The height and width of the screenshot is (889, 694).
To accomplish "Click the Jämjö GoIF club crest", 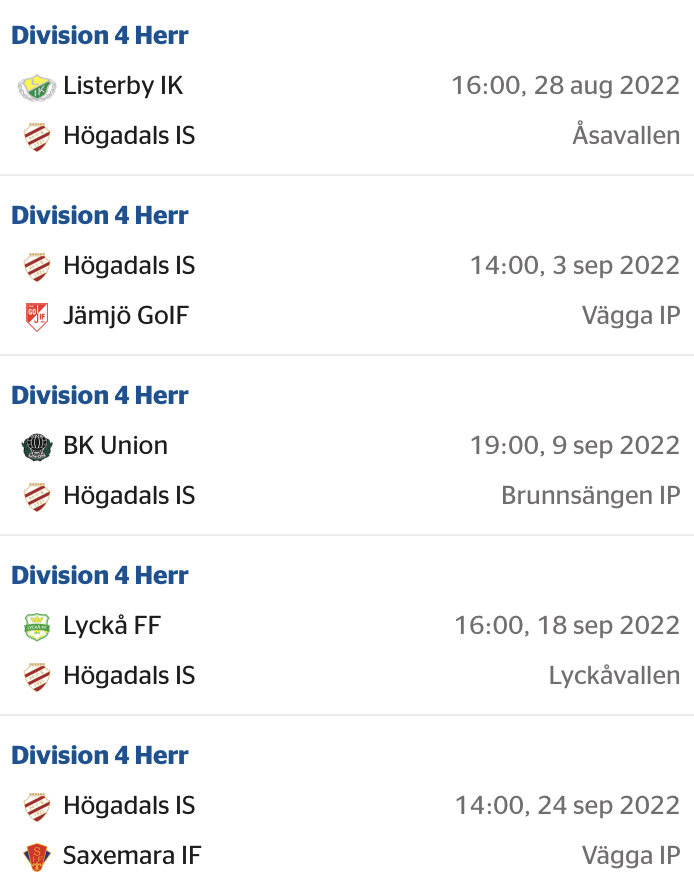I will coord(37,316).
